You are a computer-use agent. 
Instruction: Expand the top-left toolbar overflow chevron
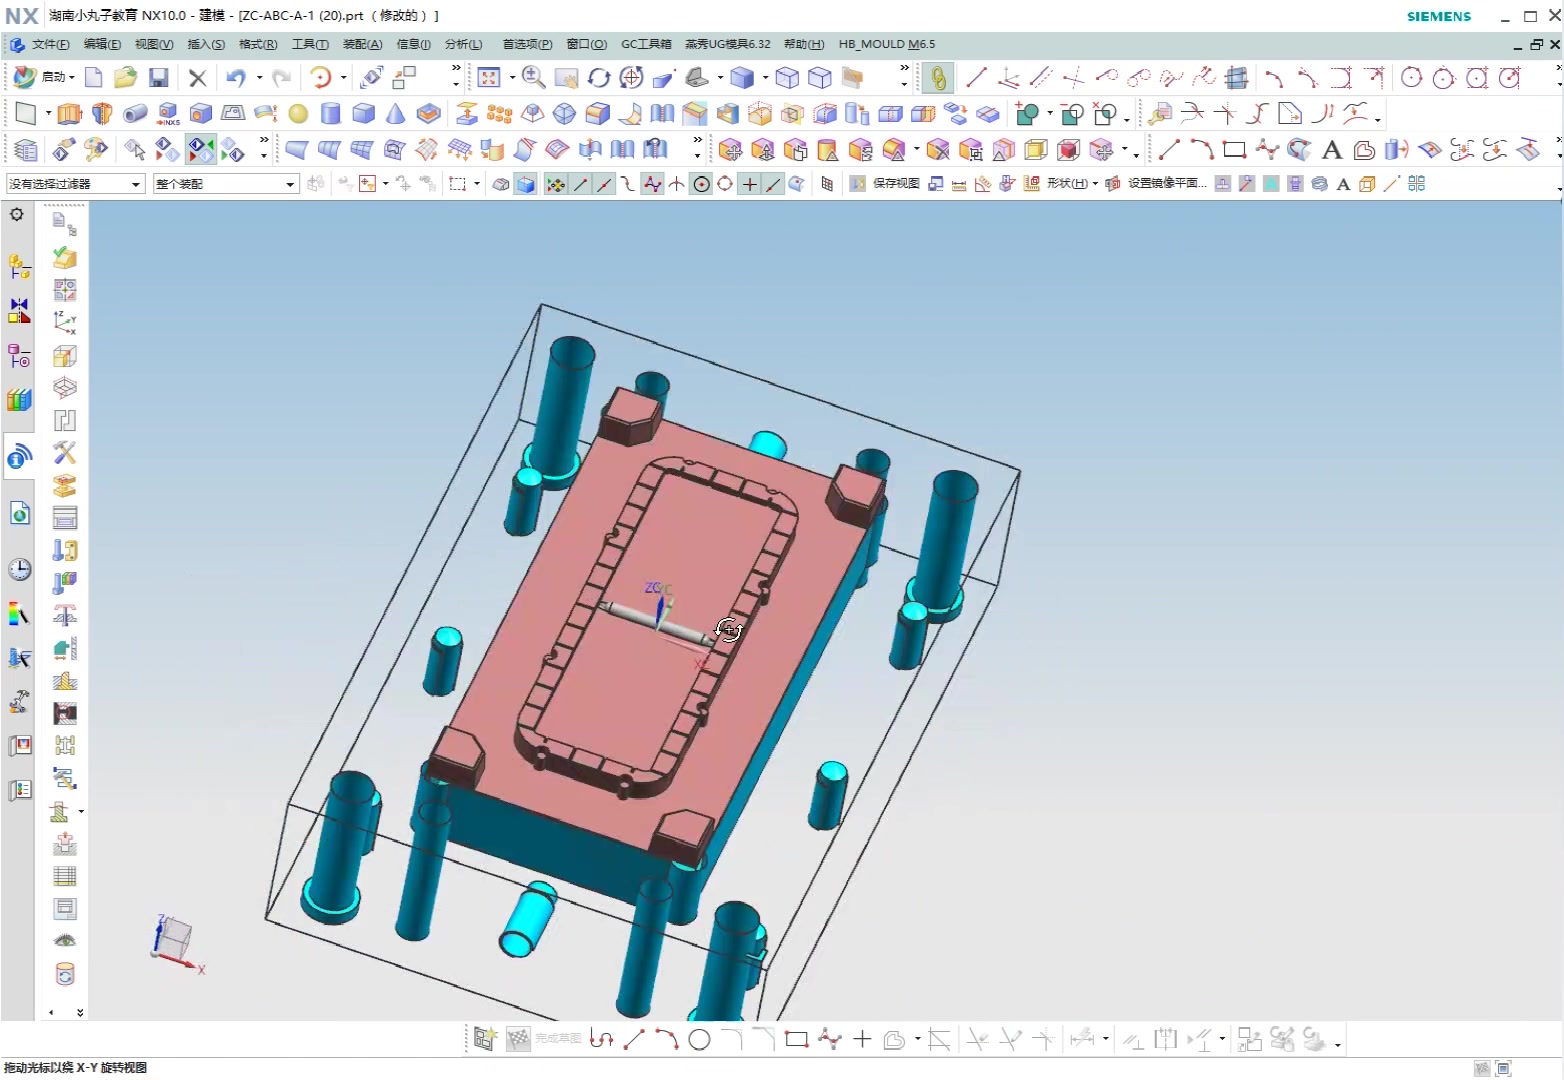(x=456, y=70)
